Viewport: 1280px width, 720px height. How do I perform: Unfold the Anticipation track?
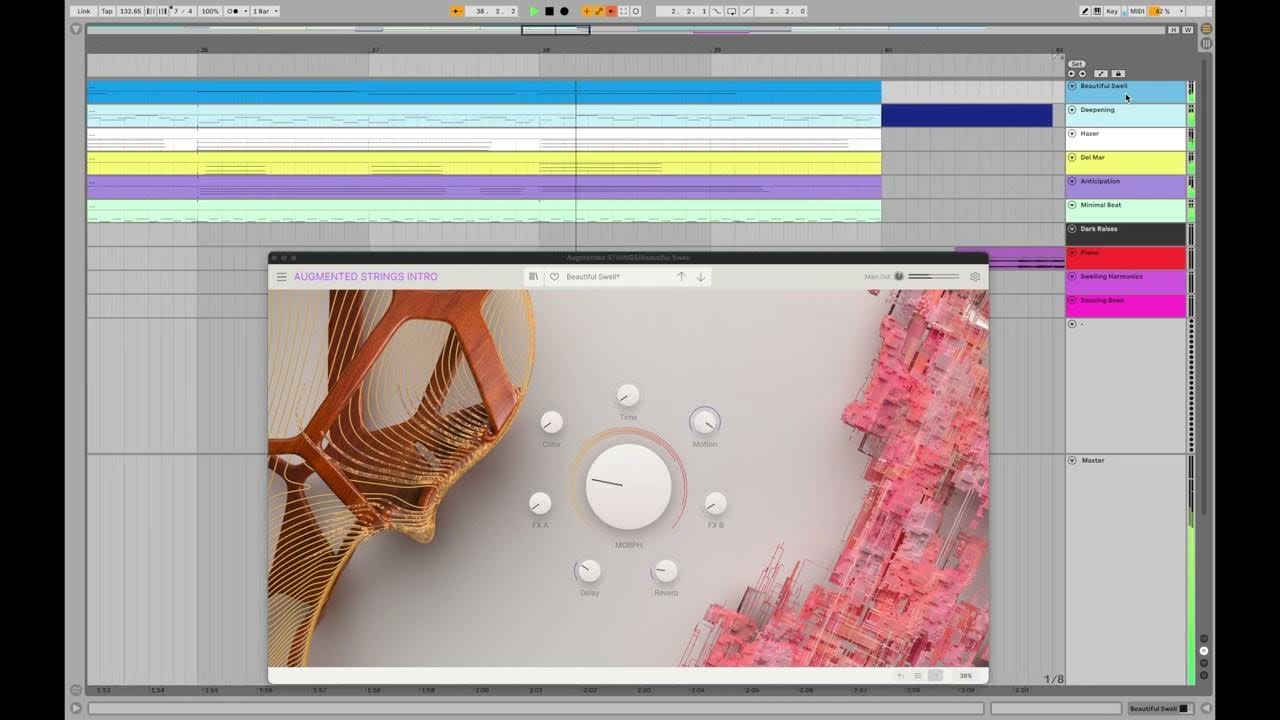point(1072,181)
